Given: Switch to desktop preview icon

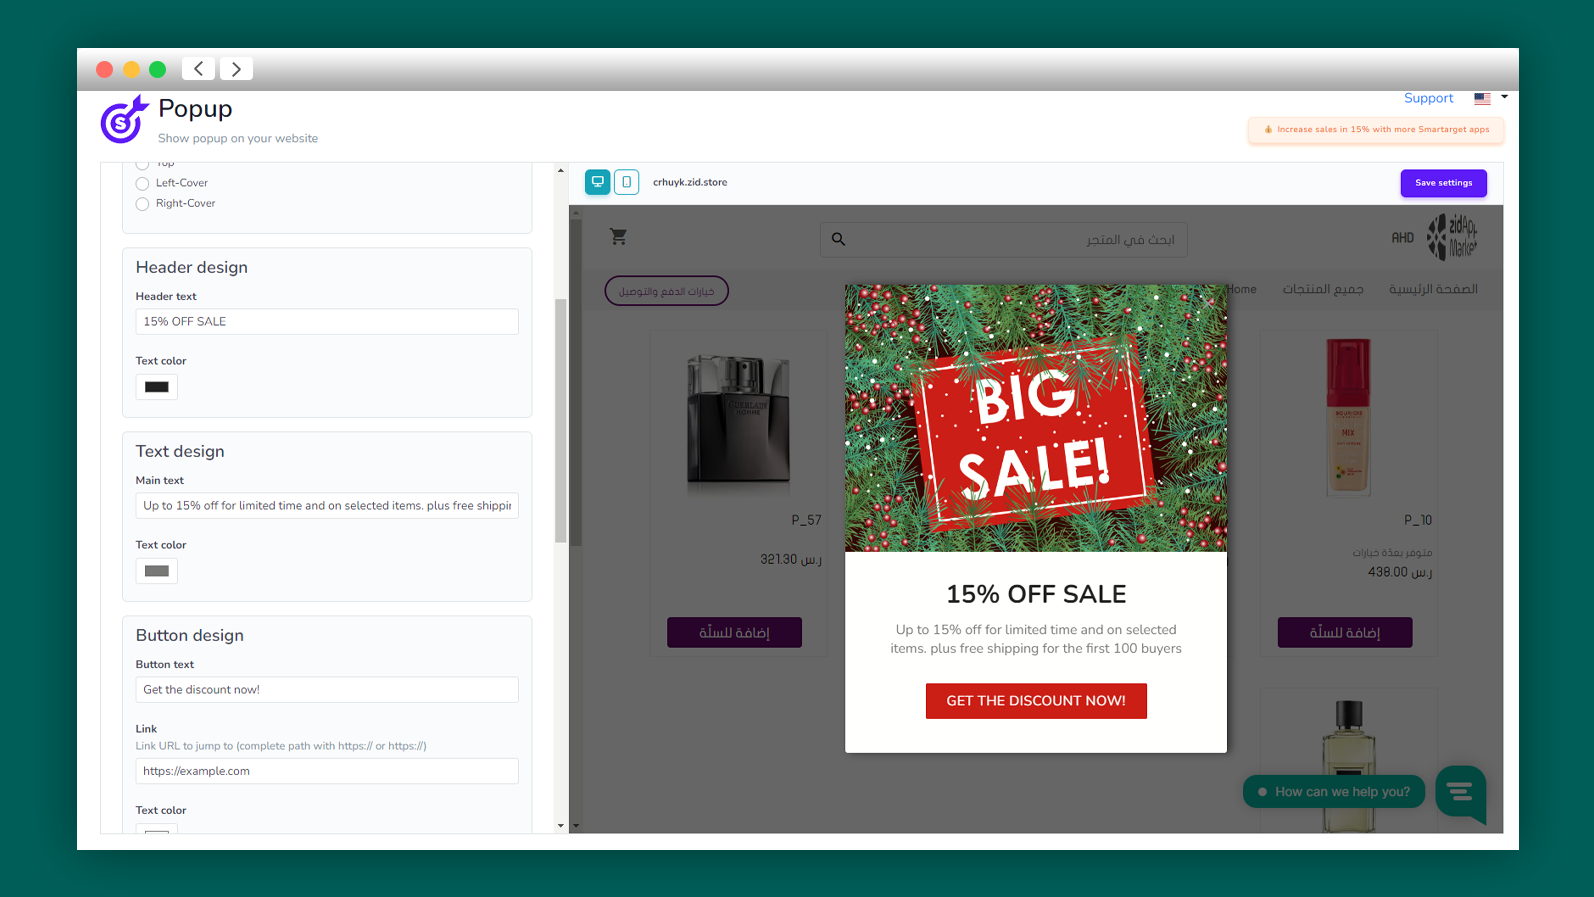Looking at the screenshot, I should (597, 182).
